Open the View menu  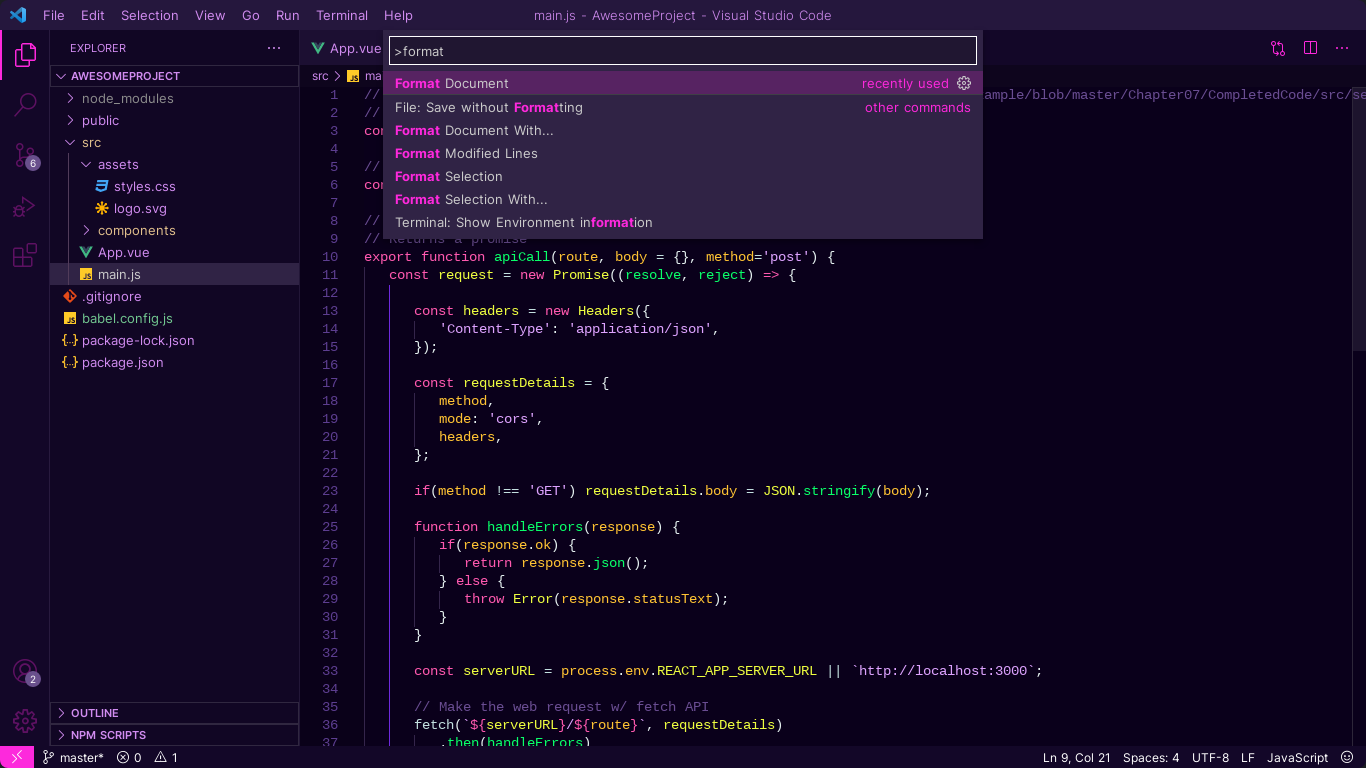(x=210, y=15)
